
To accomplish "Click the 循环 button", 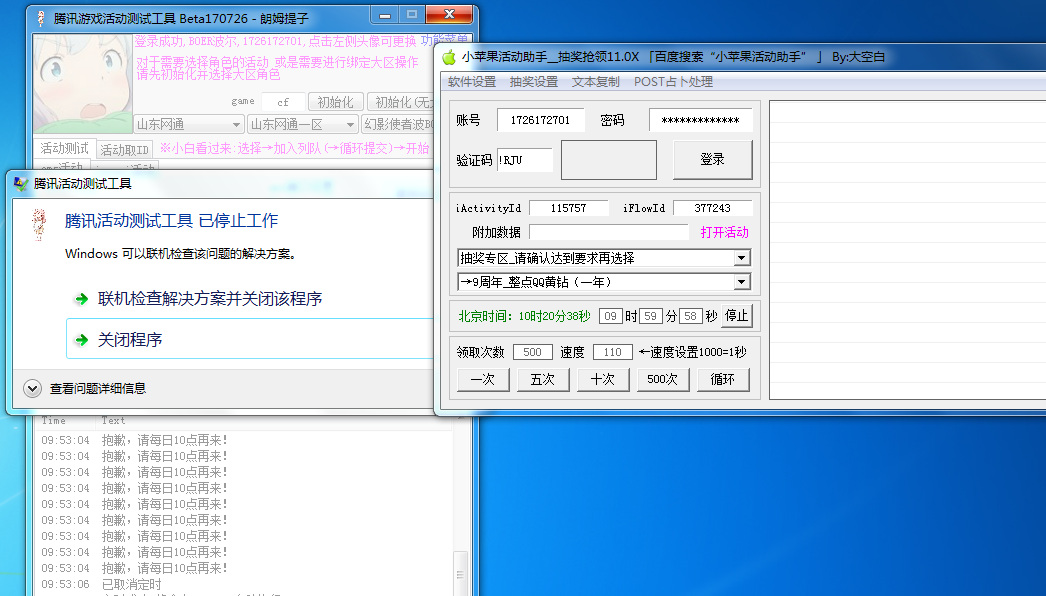I will [x=723, y=379].
